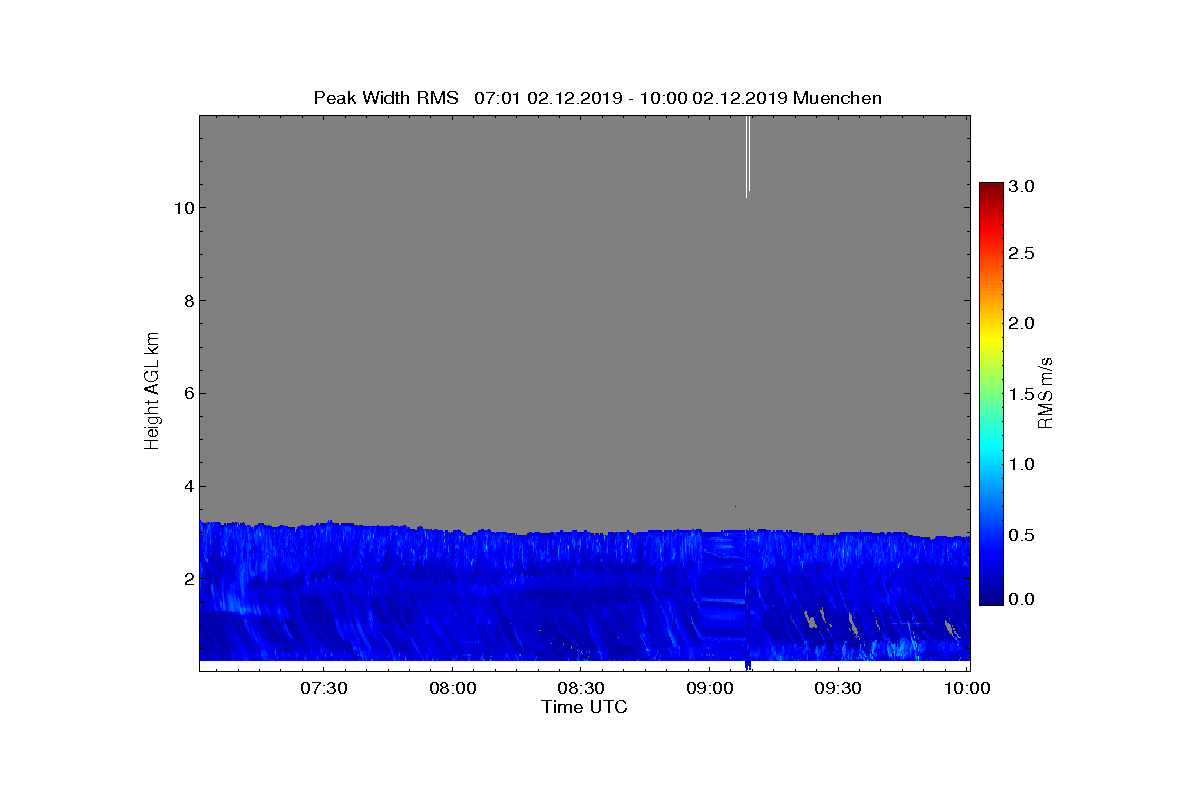Click the colorbar value 1.0
1200x800 pixels.
pos(1022,465)
